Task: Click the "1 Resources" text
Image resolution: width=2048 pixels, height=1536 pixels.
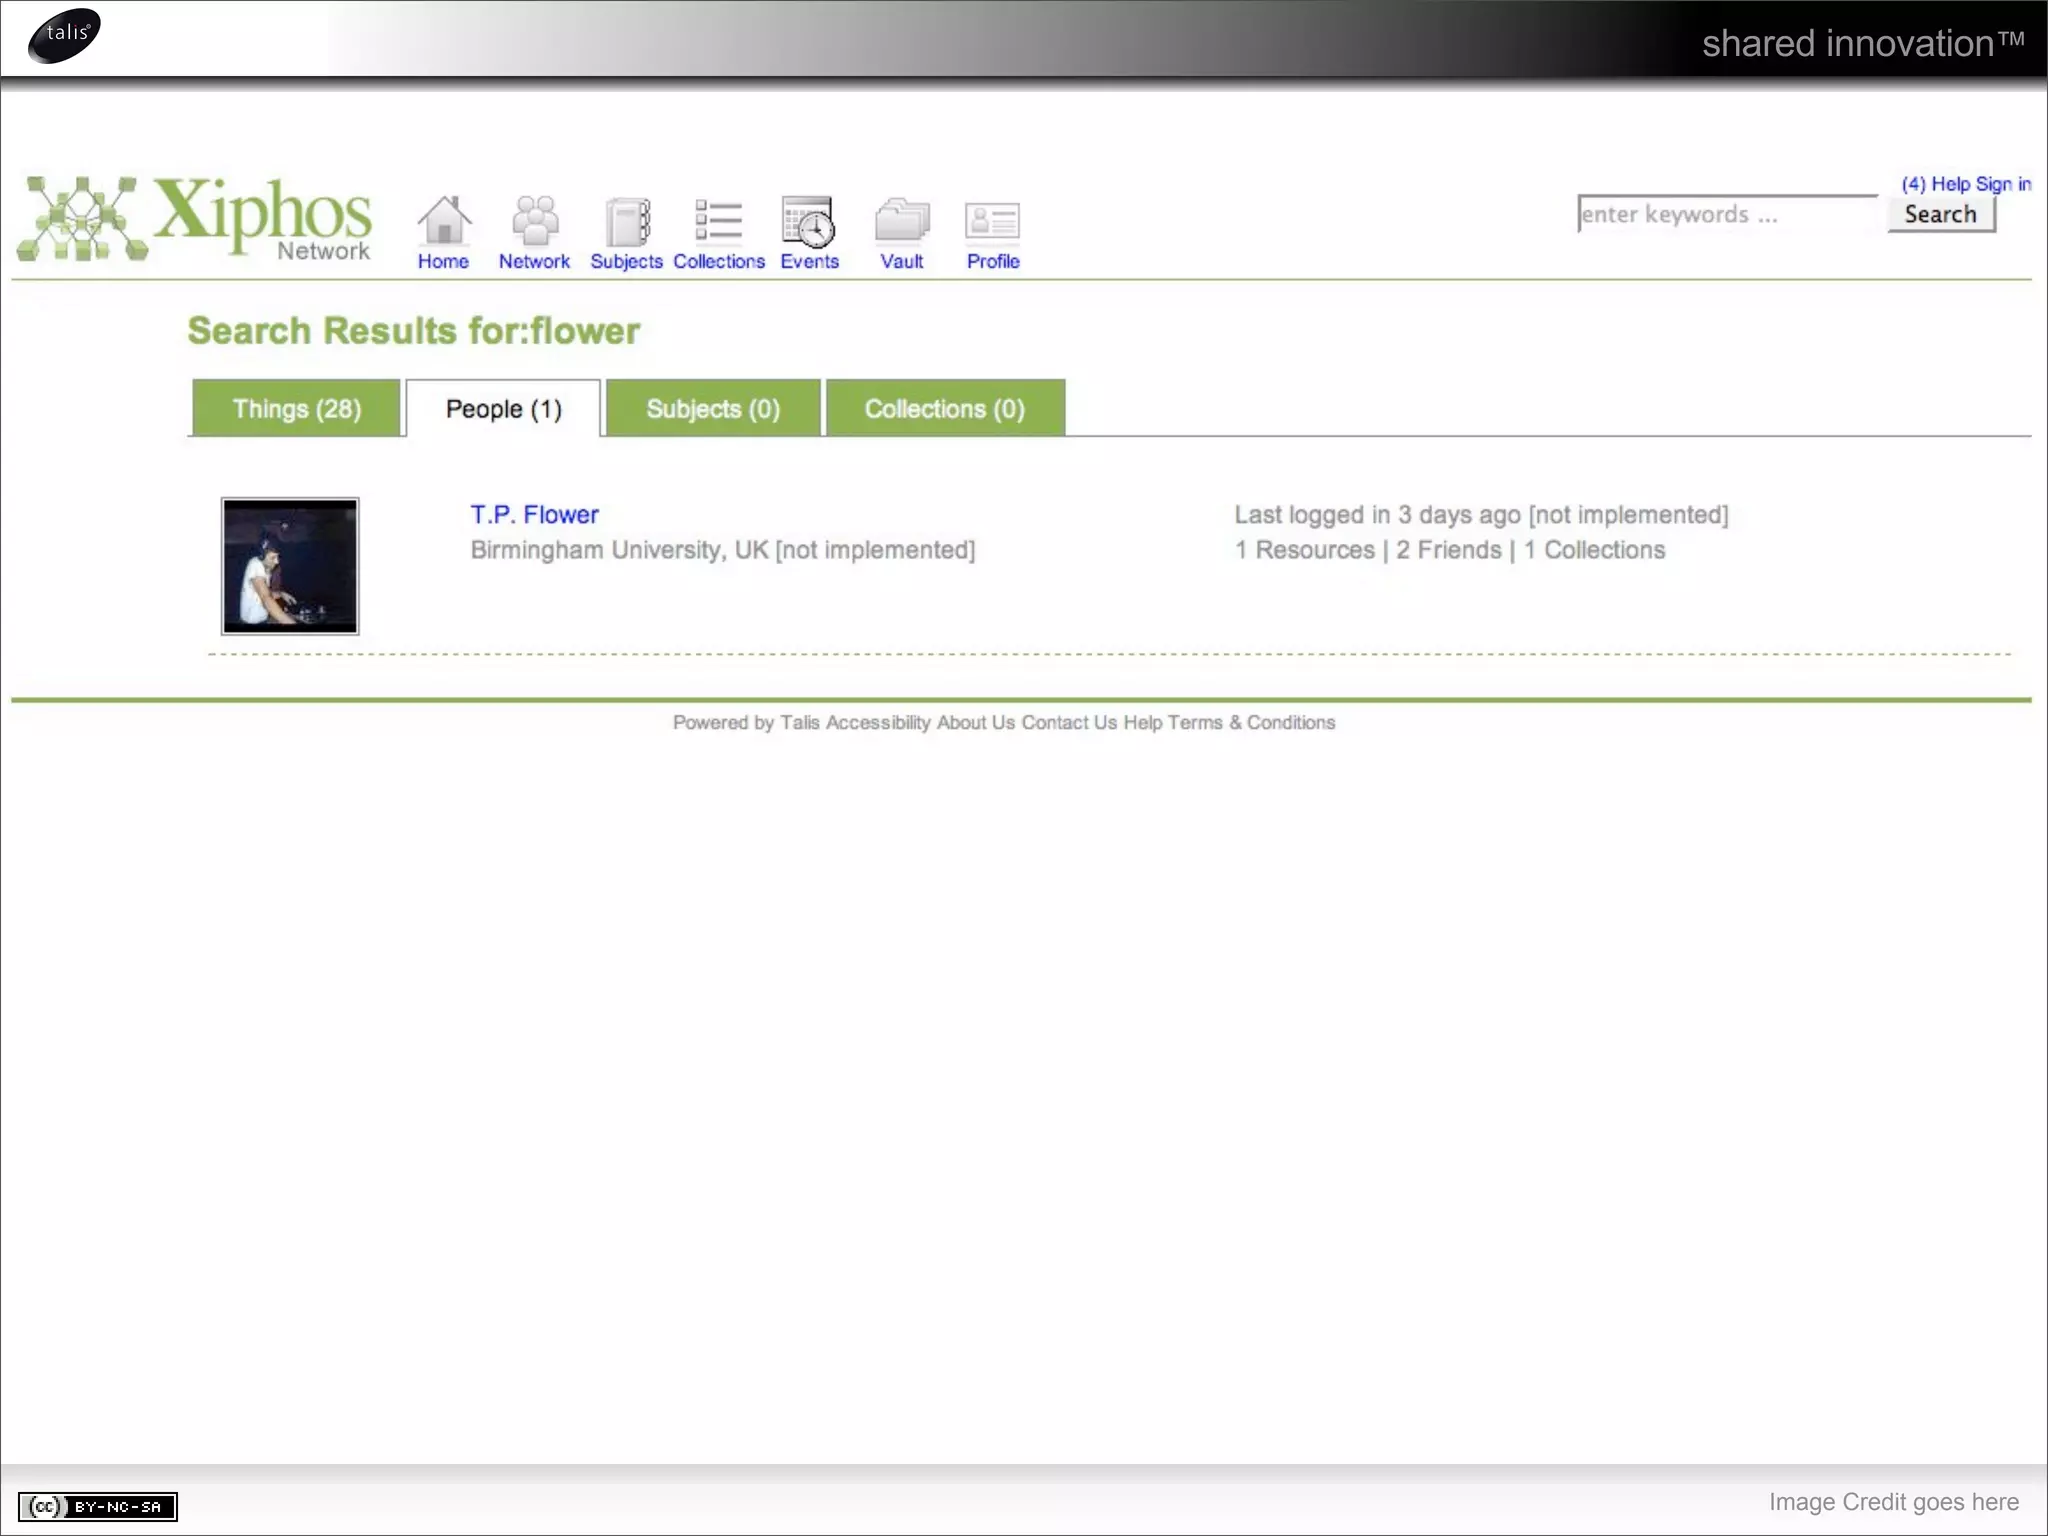Action: (x=1305, y=550)
